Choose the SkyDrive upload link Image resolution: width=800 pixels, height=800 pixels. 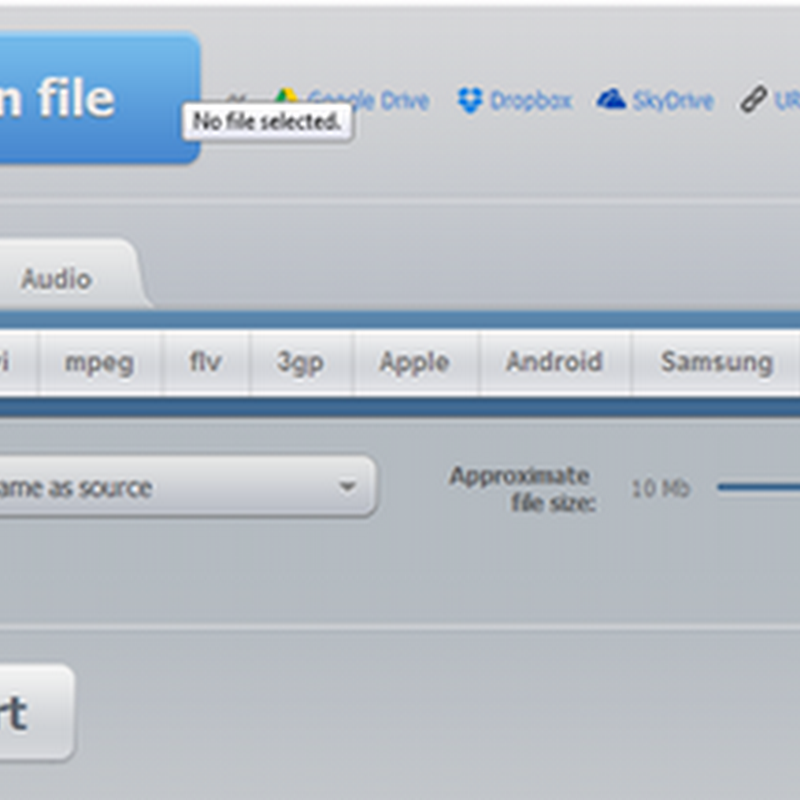click(672, 101)
